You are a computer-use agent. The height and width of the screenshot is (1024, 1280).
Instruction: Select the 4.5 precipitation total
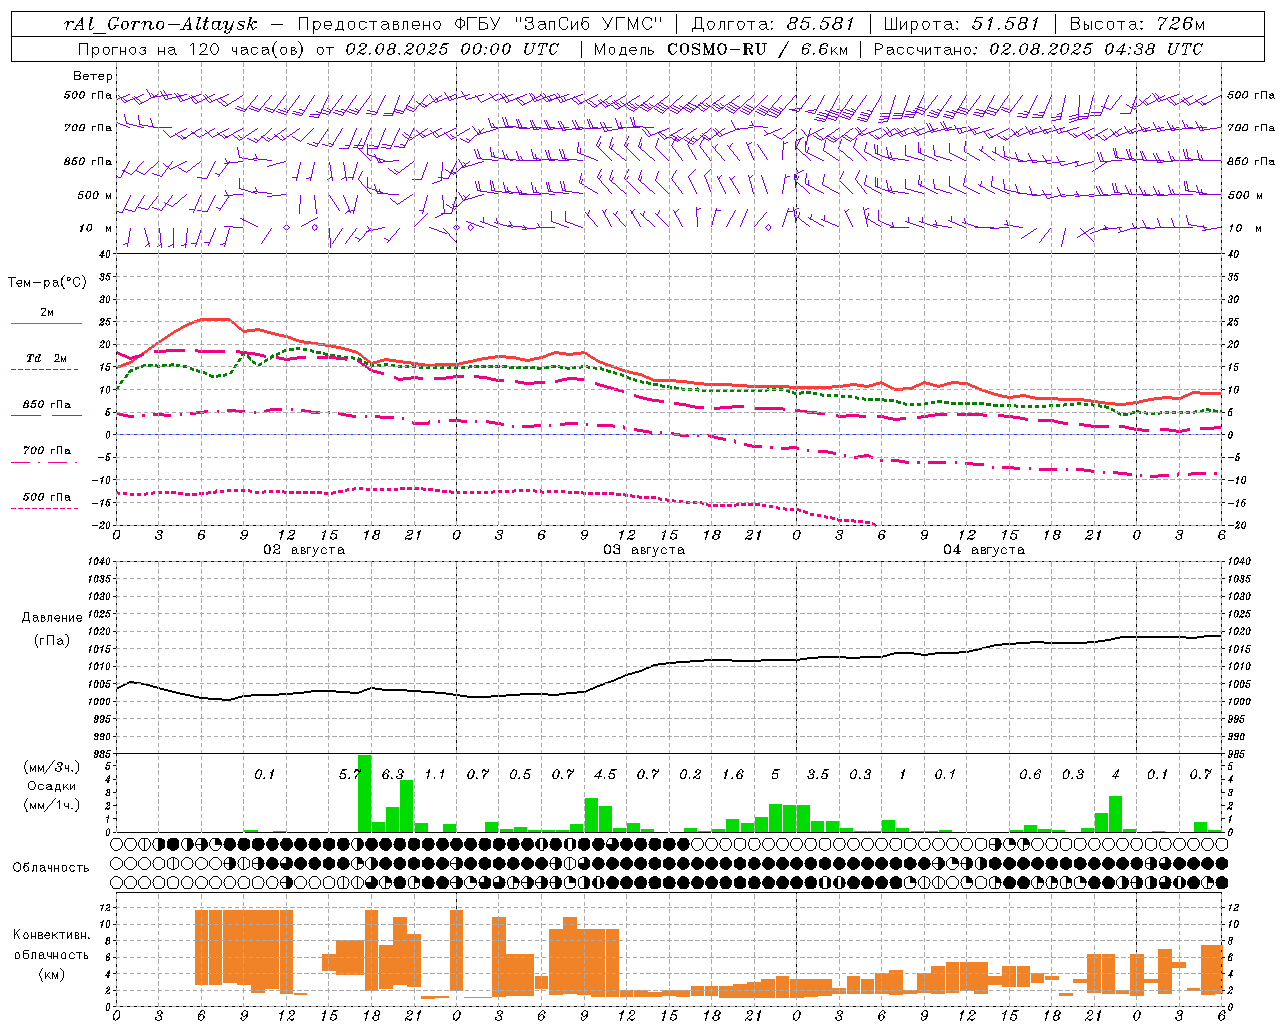[x=604, y=774]
